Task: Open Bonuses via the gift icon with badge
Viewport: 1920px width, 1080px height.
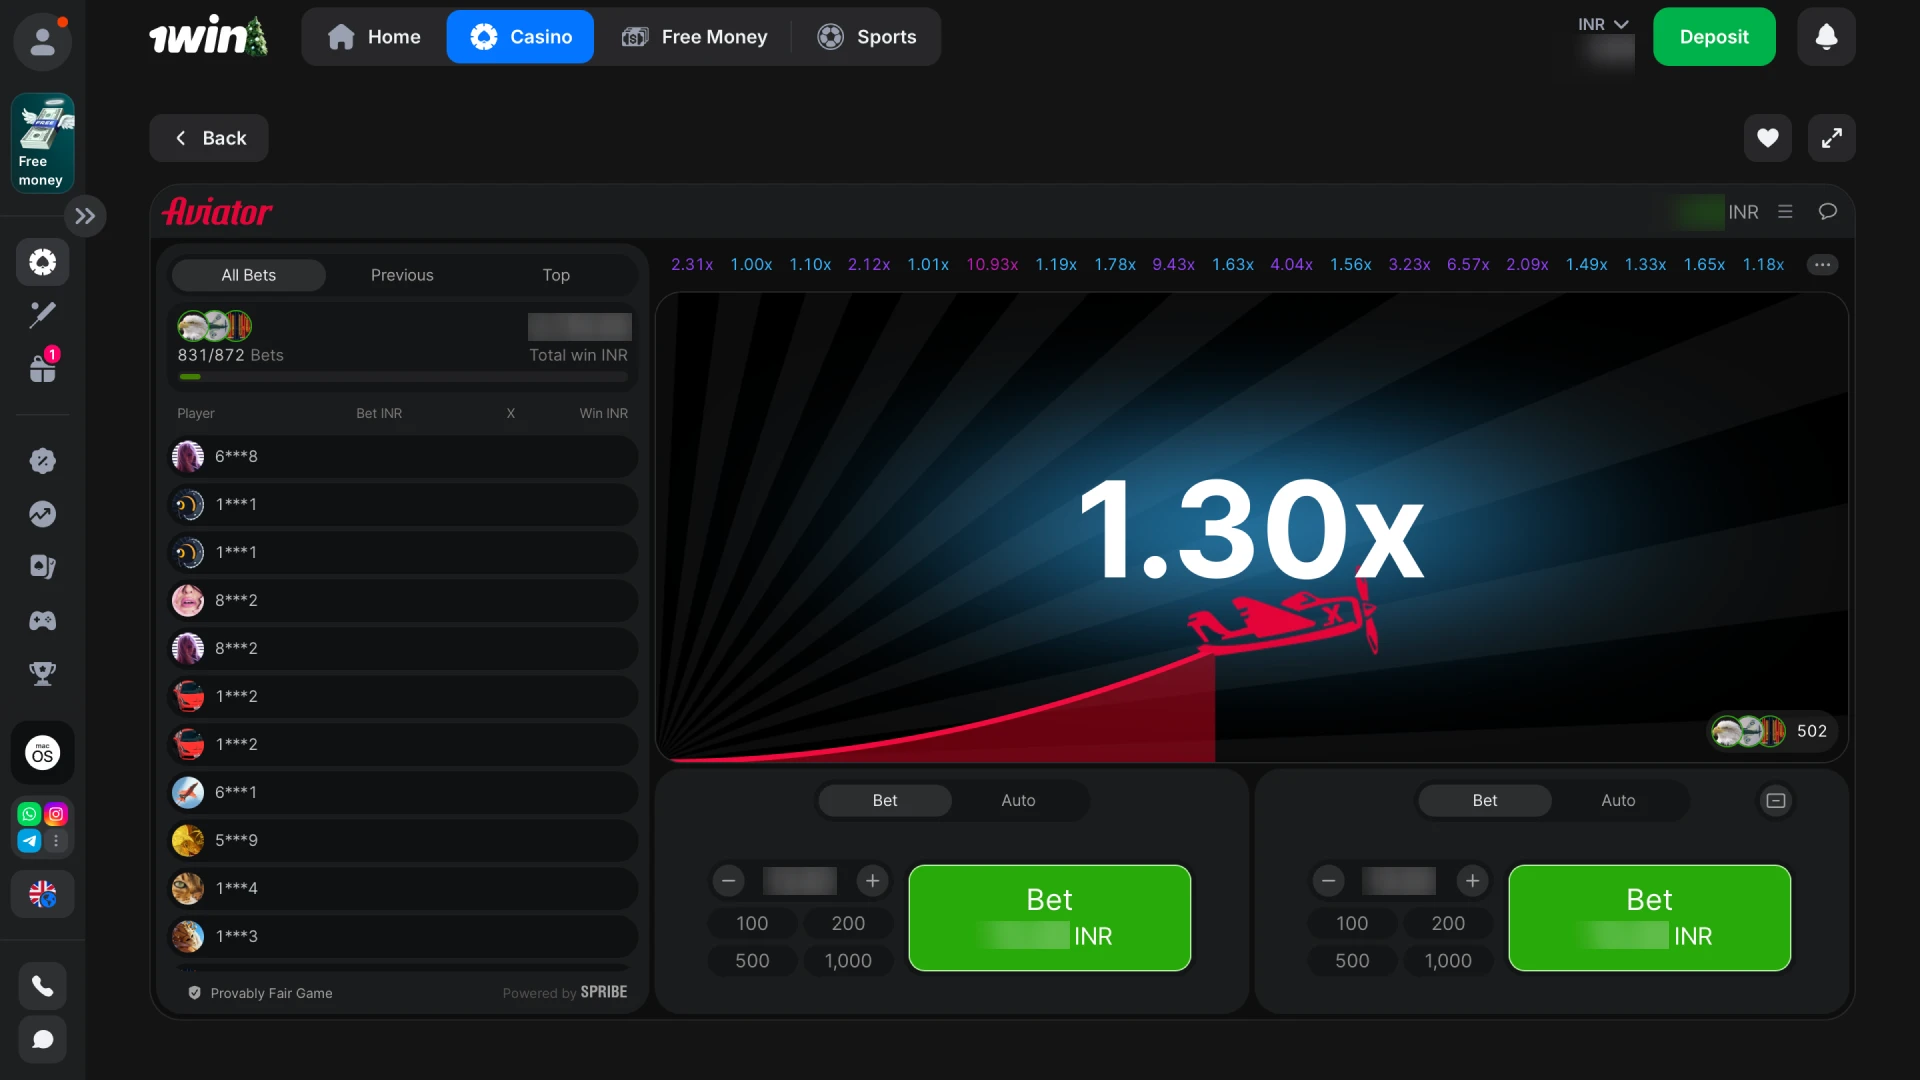Action: [x=43, y=367]
